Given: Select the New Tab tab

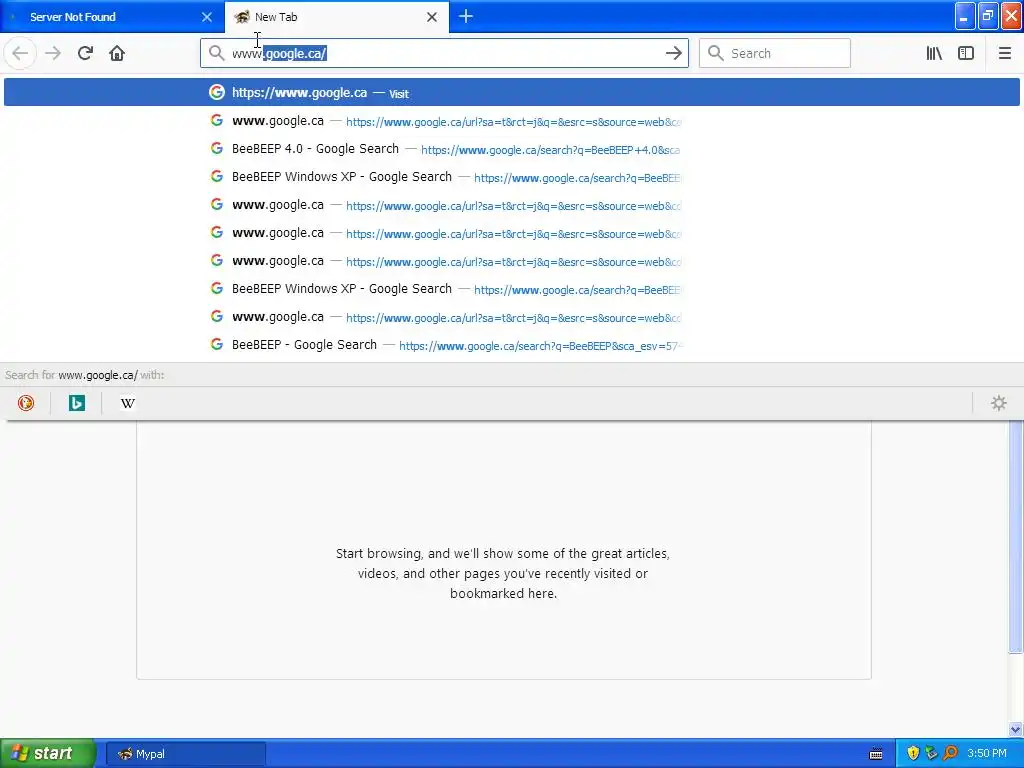Looking at the screenshot, I should coord(337,17).
